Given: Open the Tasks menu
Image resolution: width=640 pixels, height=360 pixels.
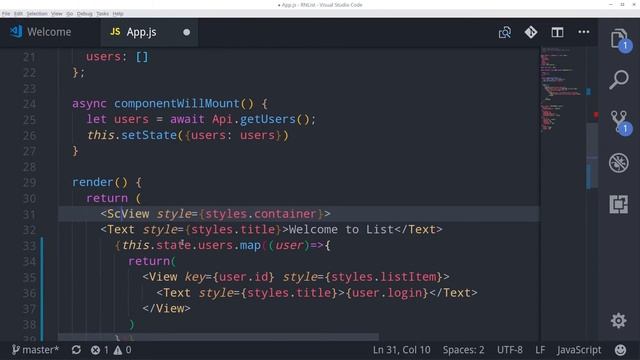Looking at the screenshot, I should click(102, 13).
